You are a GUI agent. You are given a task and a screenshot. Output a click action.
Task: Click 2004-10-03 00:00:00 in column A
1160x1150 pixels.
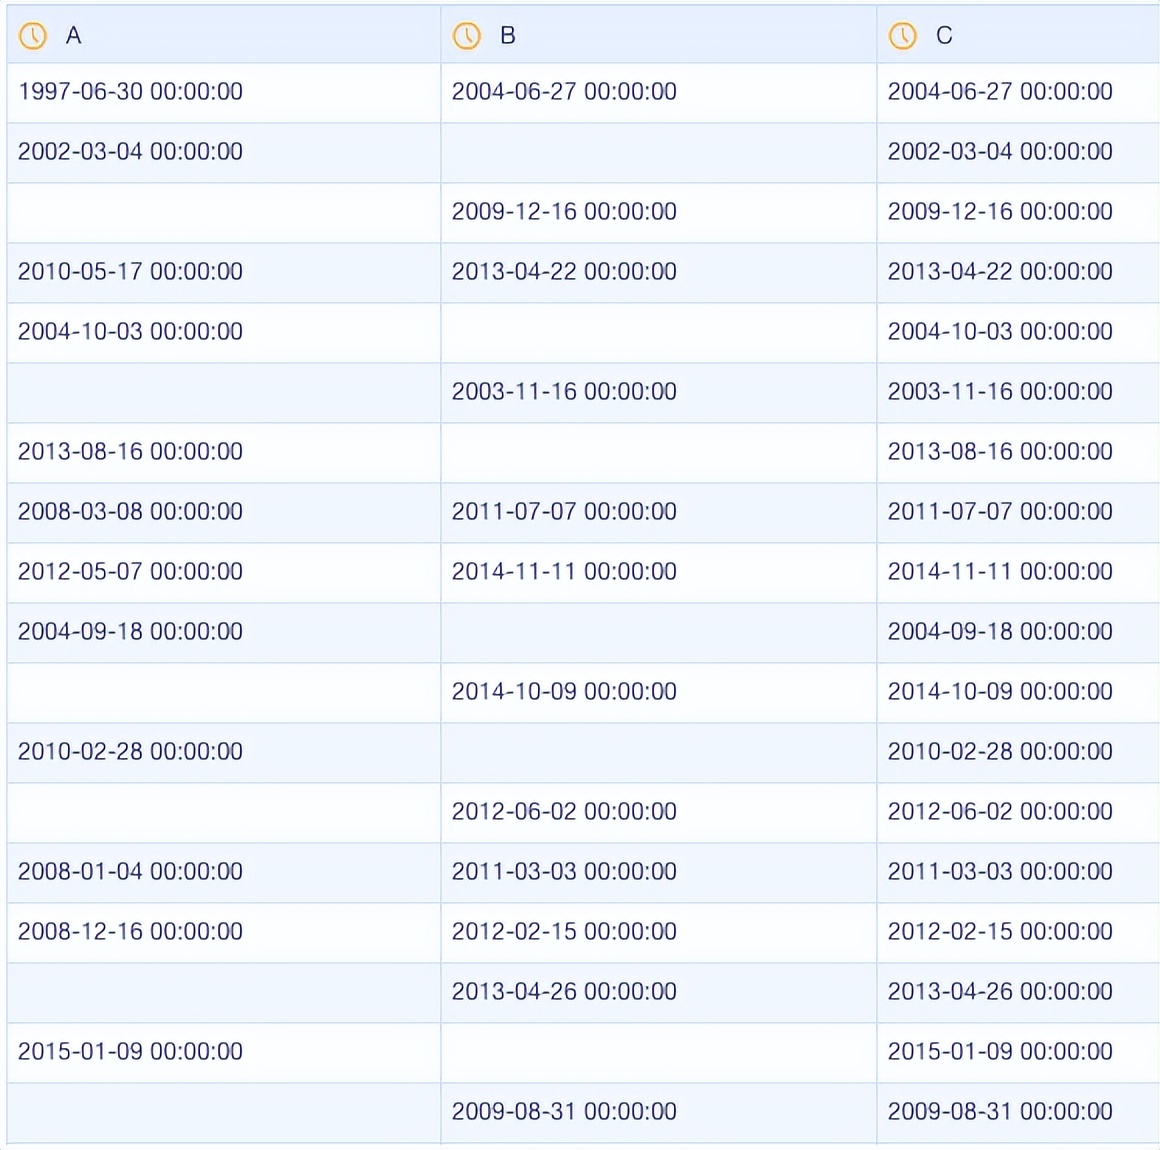pyautogui.click(x=130, y=332)
